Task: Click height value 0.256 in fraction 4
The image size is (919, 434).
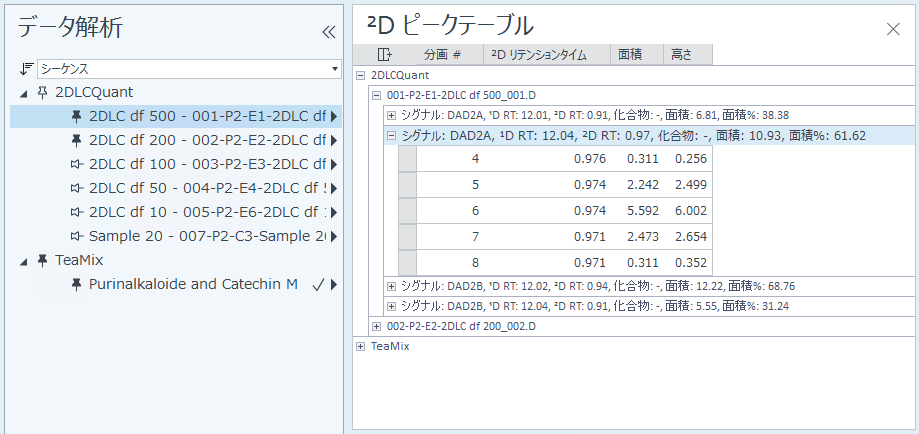Action: (x=690, y=159)
